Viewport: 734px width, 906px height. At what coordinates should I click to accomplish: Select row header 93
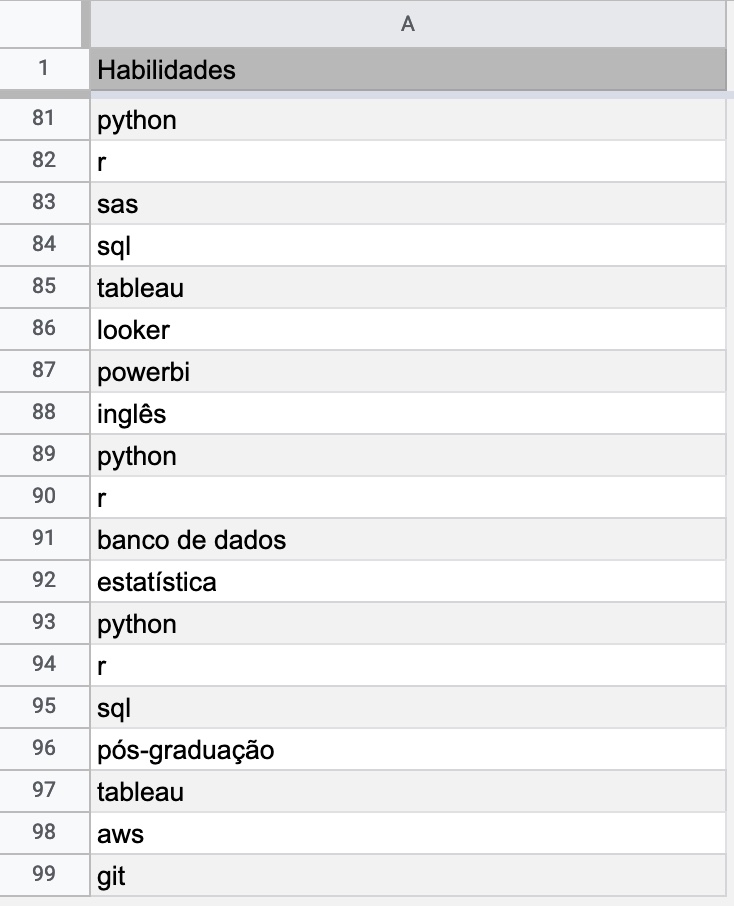[x=44, y=623]
